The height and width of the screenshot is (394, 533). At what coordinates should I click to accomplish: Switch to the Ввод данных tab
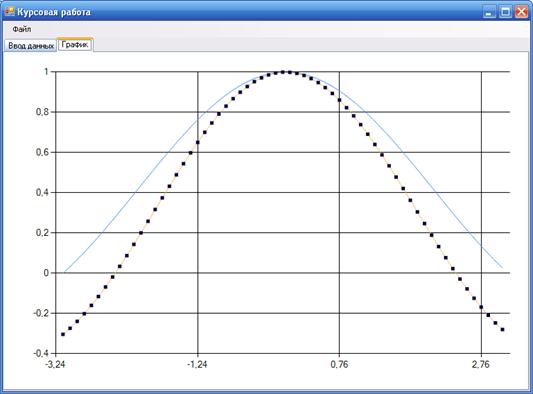point(31,46)
